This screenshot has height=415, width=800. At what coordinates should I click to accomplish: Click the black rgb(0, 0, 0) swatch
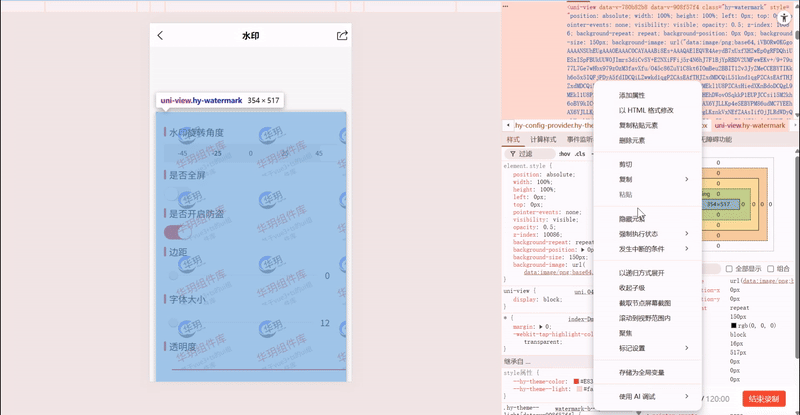734,326
